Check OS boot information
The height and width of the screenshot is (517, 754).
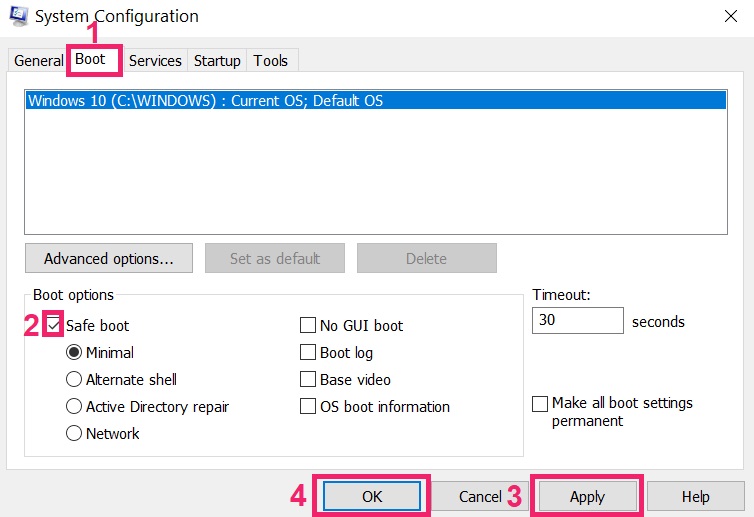(308, 406)
